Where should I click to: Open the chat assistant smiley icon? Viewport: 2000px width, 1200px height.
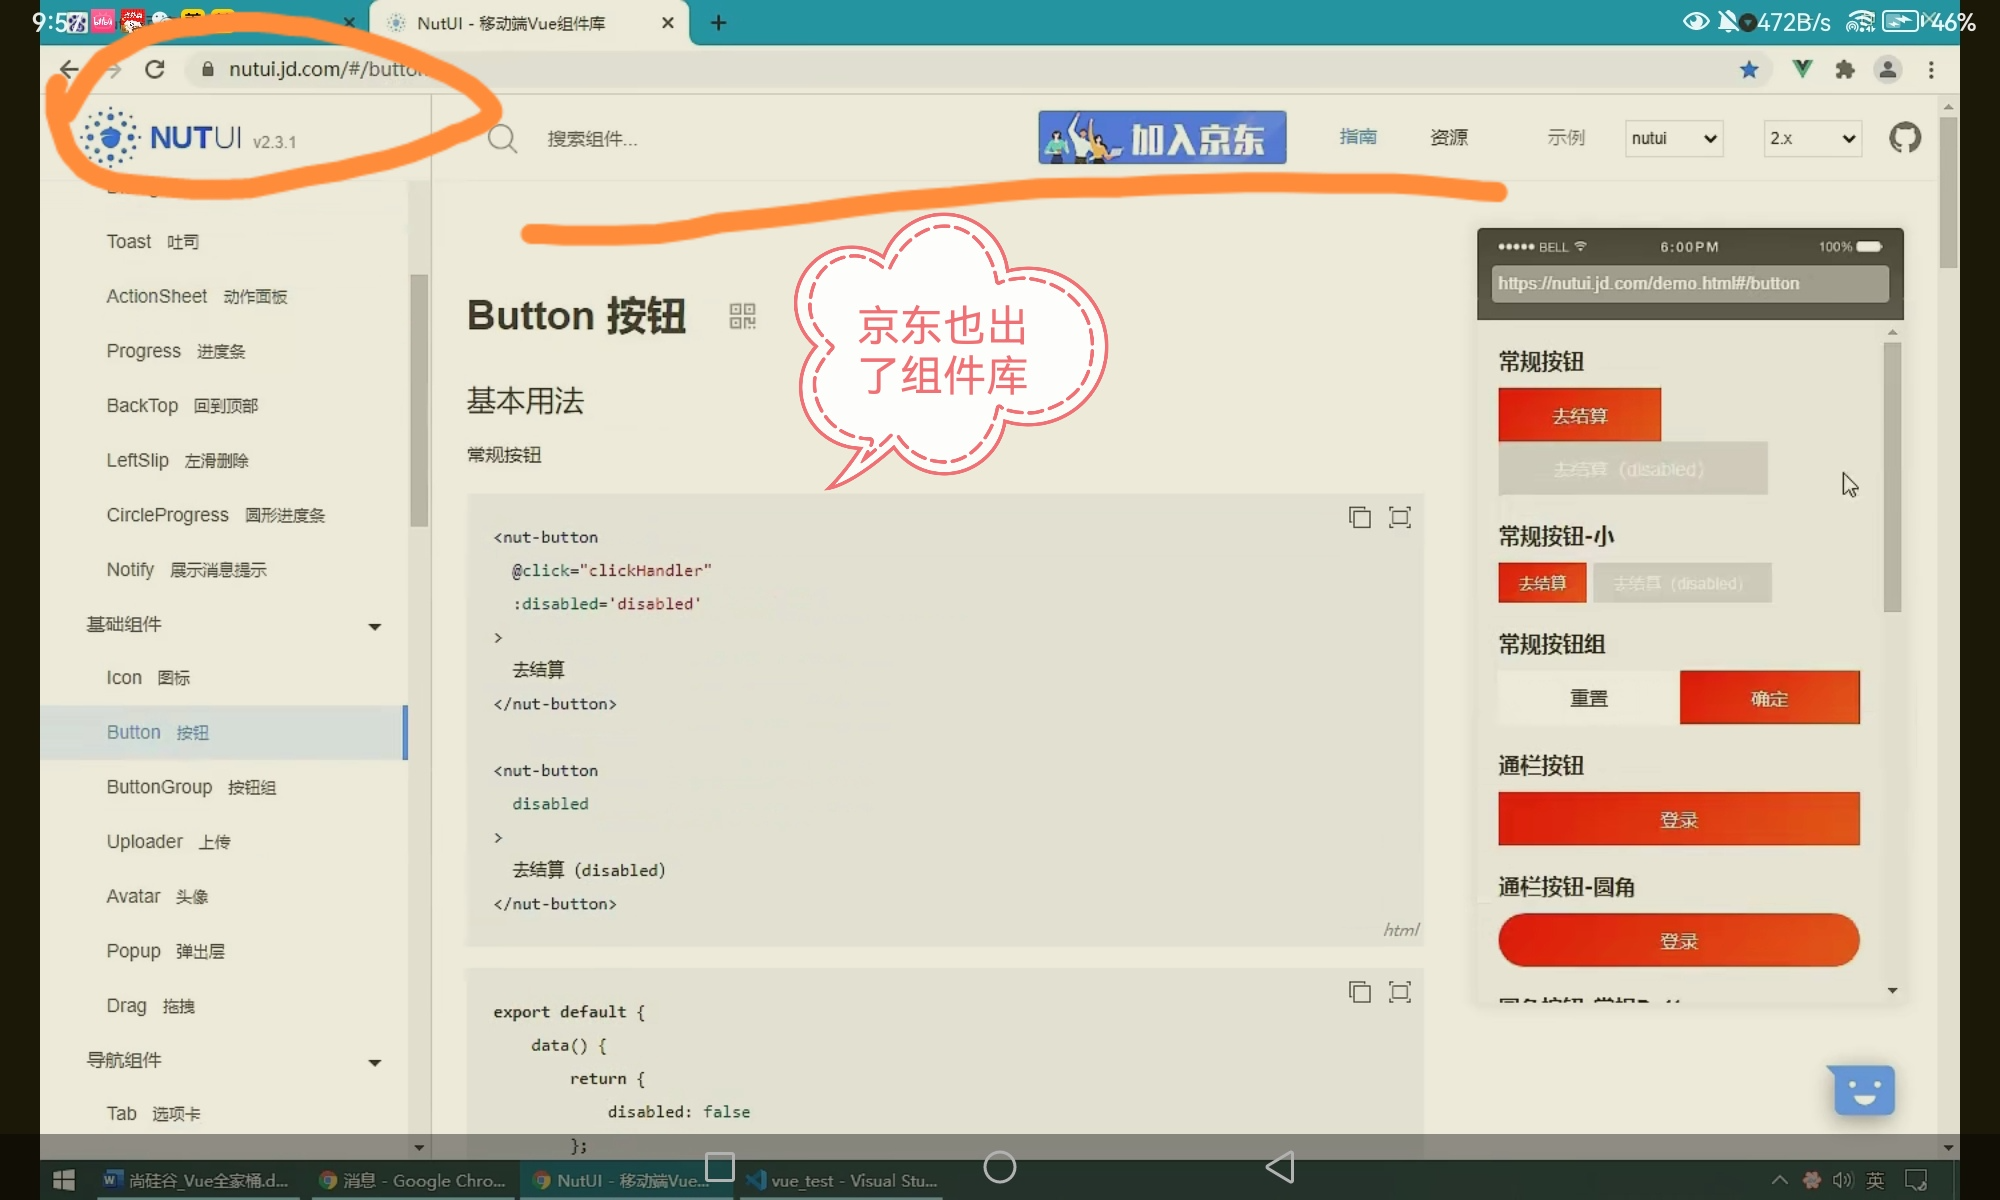(1863, 1090)
